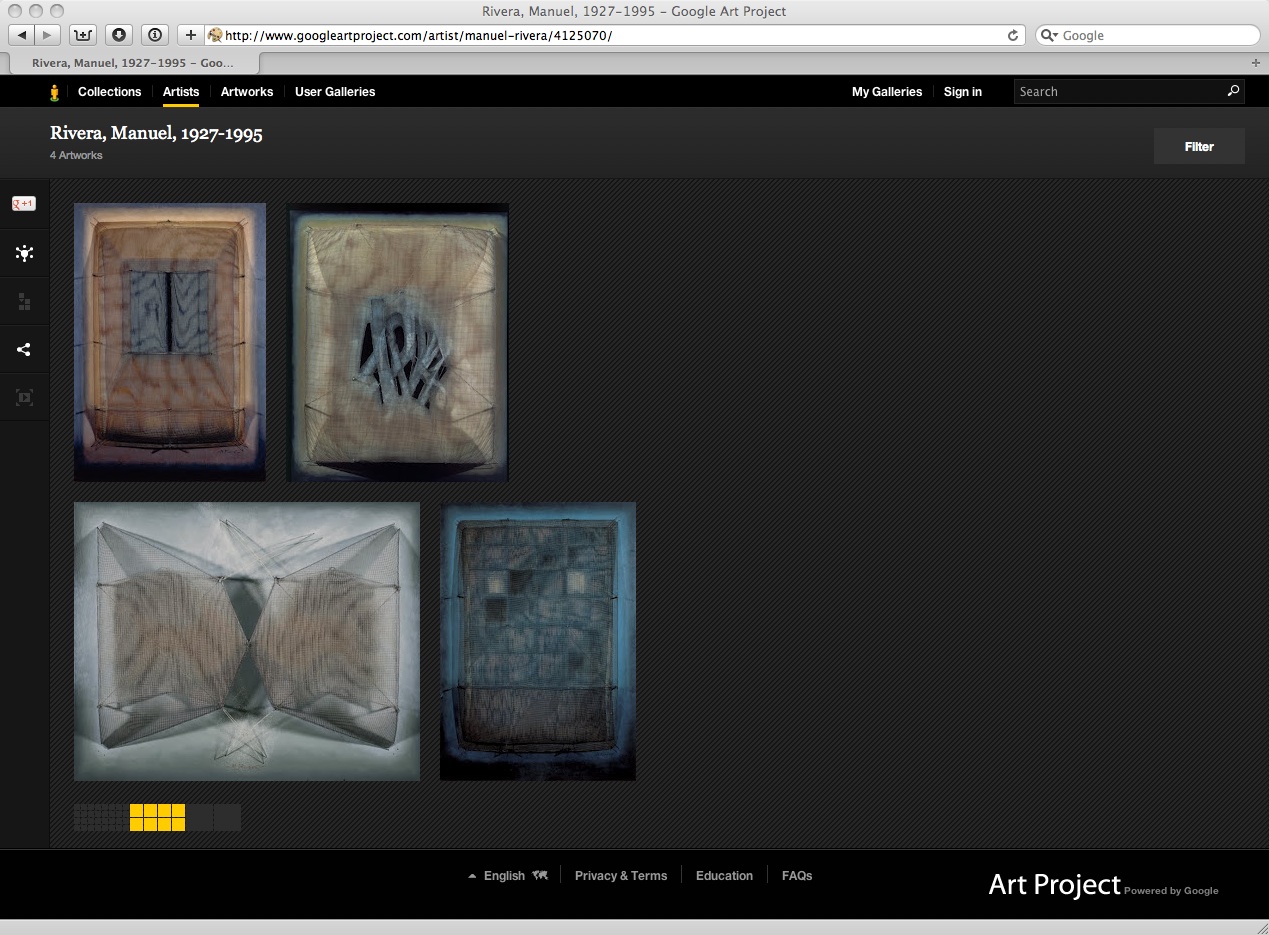Click the browser address bar
This screenshot has width=1269, height=935.
tap(613, 35)
